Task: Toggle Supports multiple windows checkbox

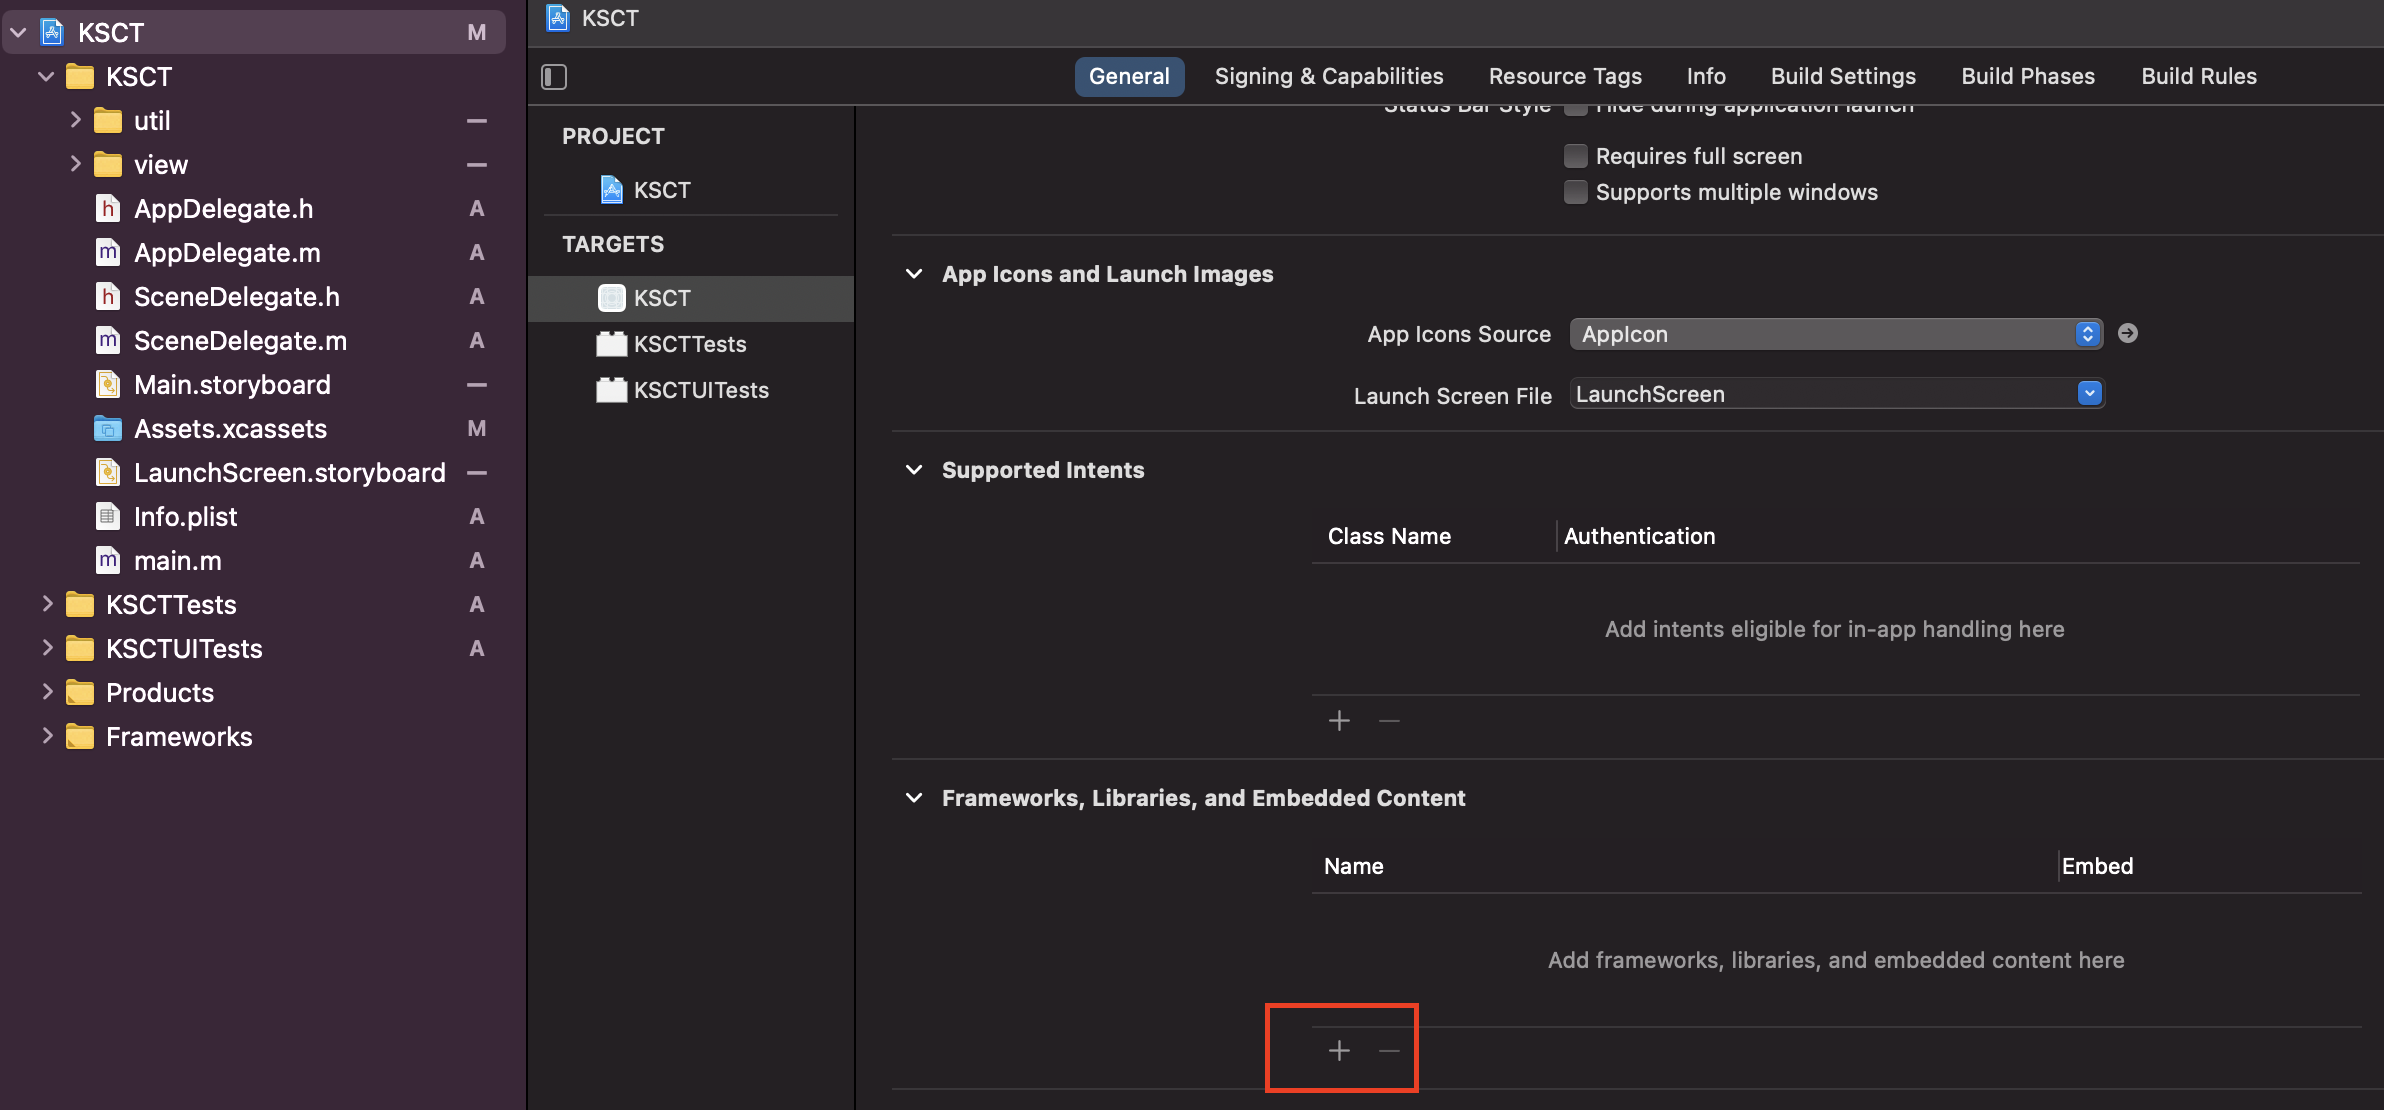Action: pyautogui.click(x=1575, y=192)
